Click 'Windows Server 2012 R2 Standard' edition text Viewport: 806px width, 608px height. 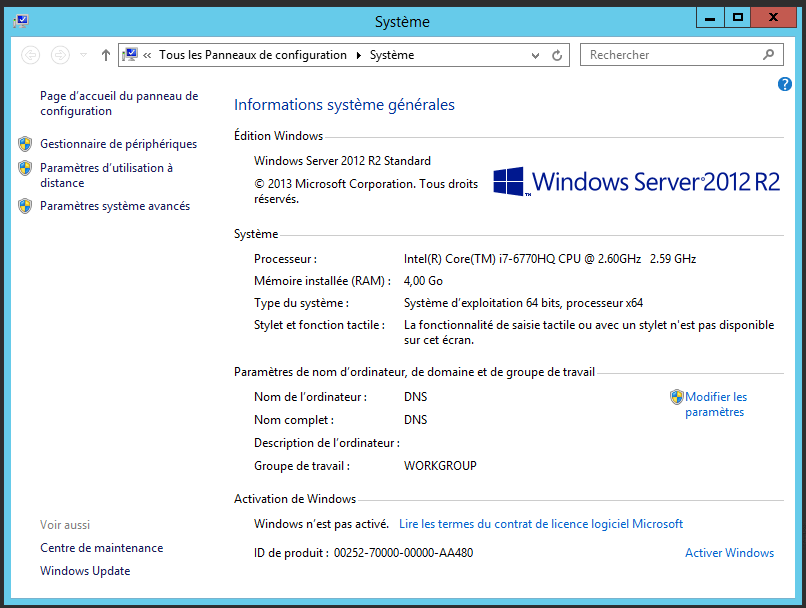pyautogui.click(x=342, y=161)
